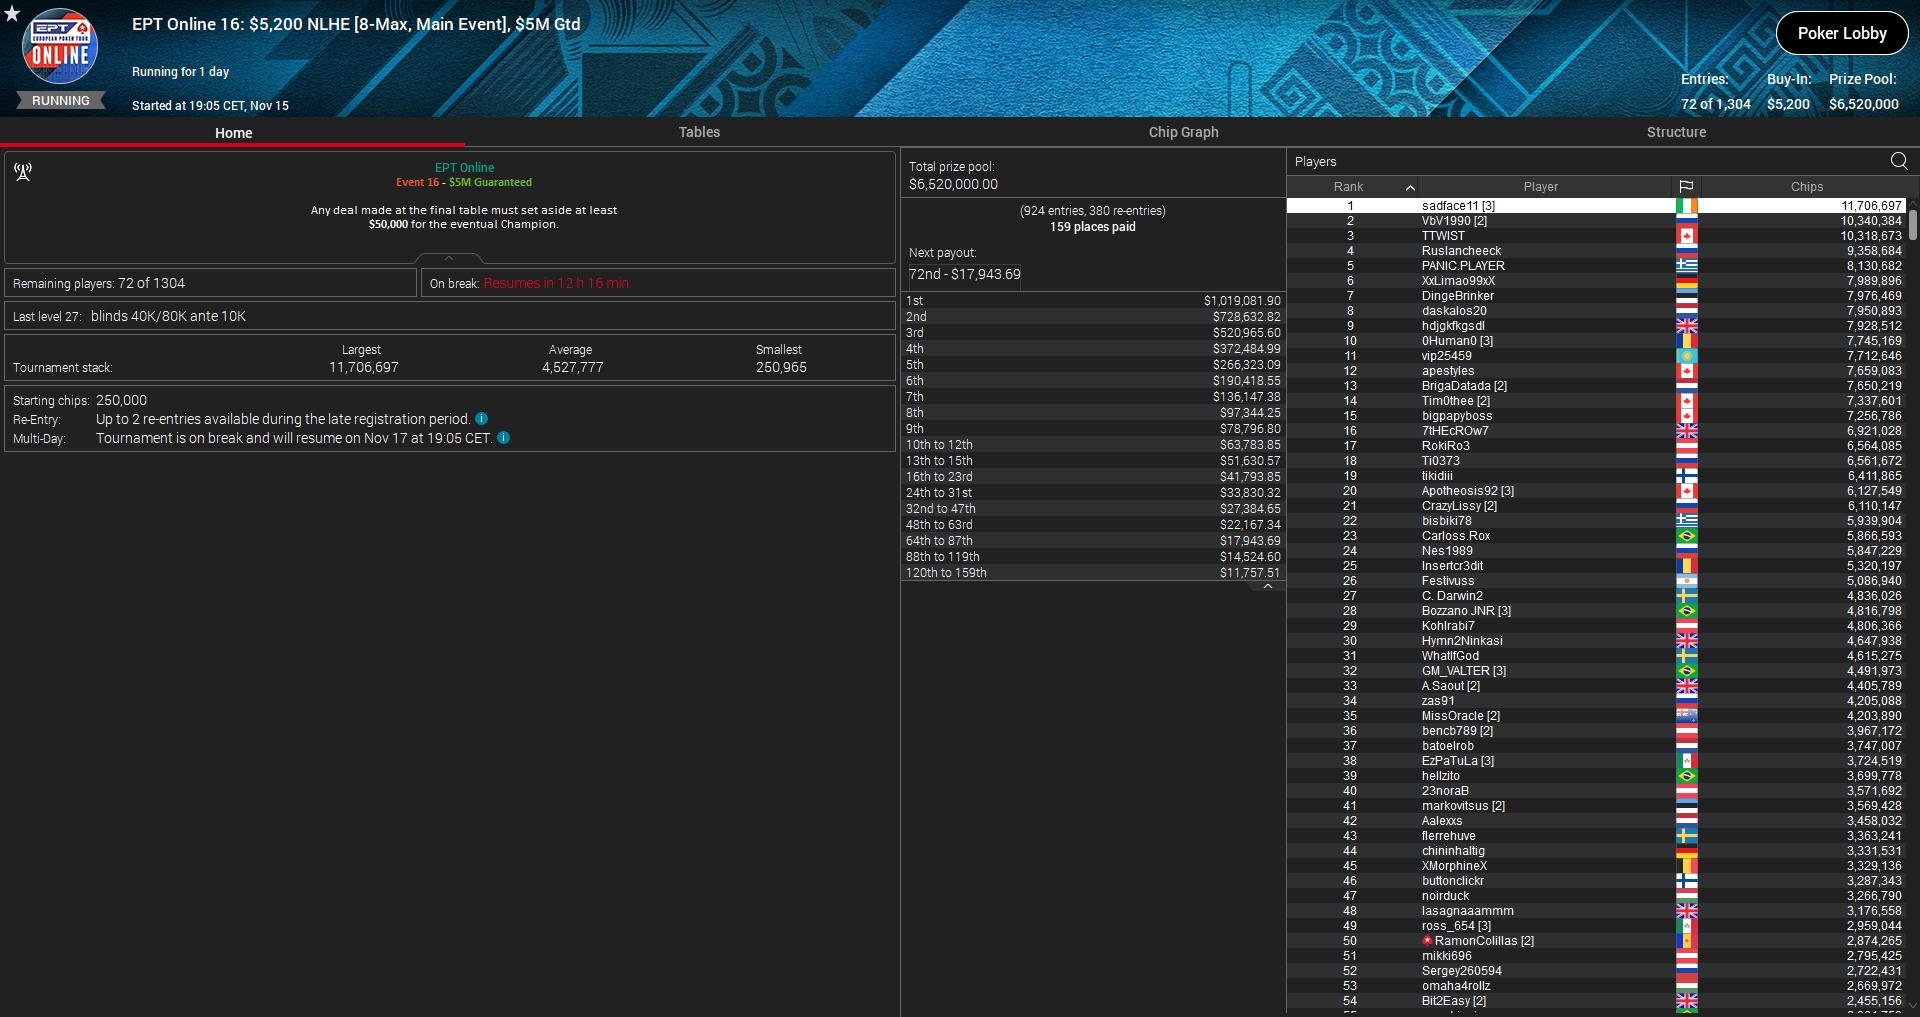Click 120th to 159th payout row
This screenshot has width=1920, height=1017.
click(1093, 573)
